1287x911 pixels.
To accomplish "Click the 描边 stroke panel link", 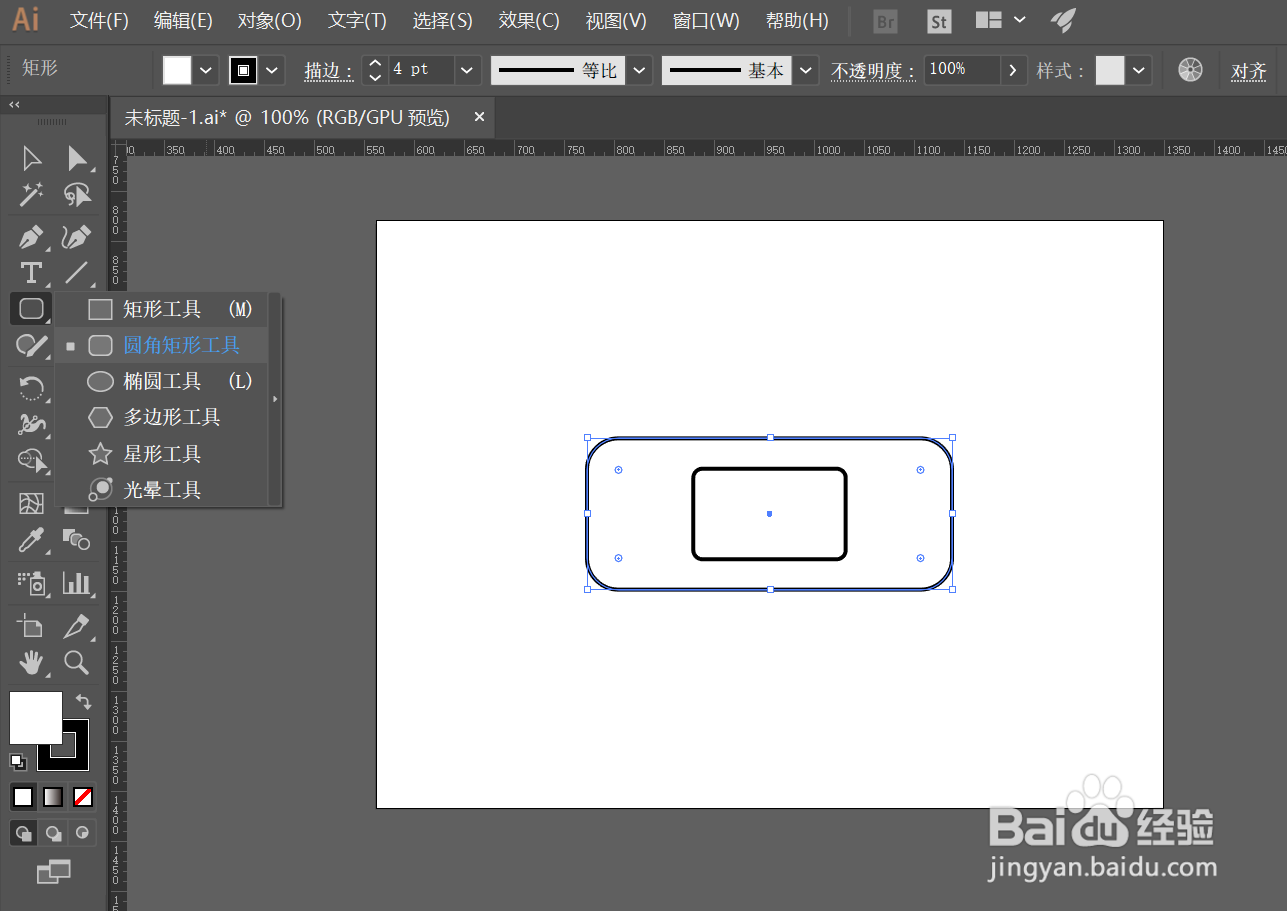I will (329, 71).
